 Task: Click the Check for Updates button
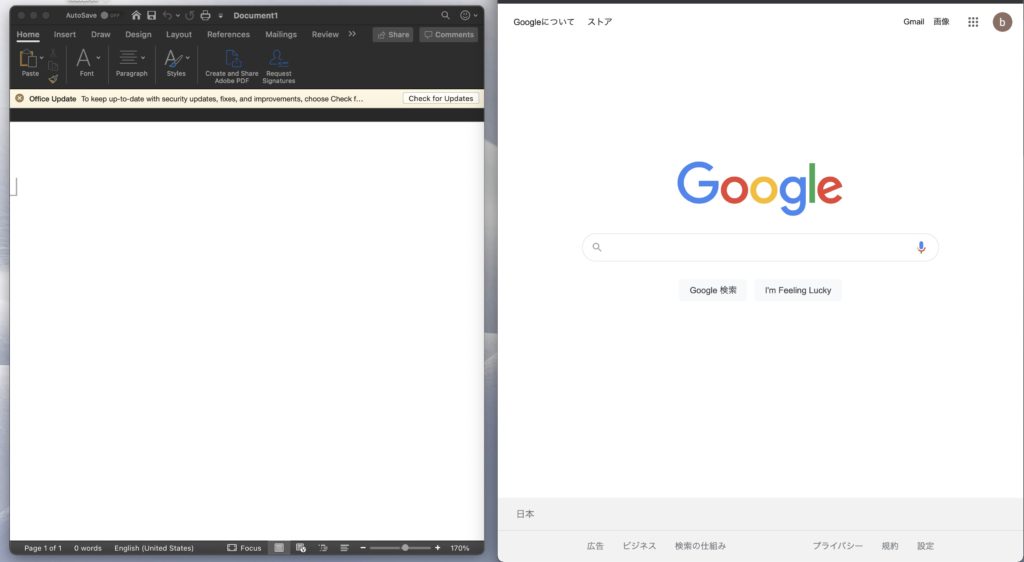[441, 99]
